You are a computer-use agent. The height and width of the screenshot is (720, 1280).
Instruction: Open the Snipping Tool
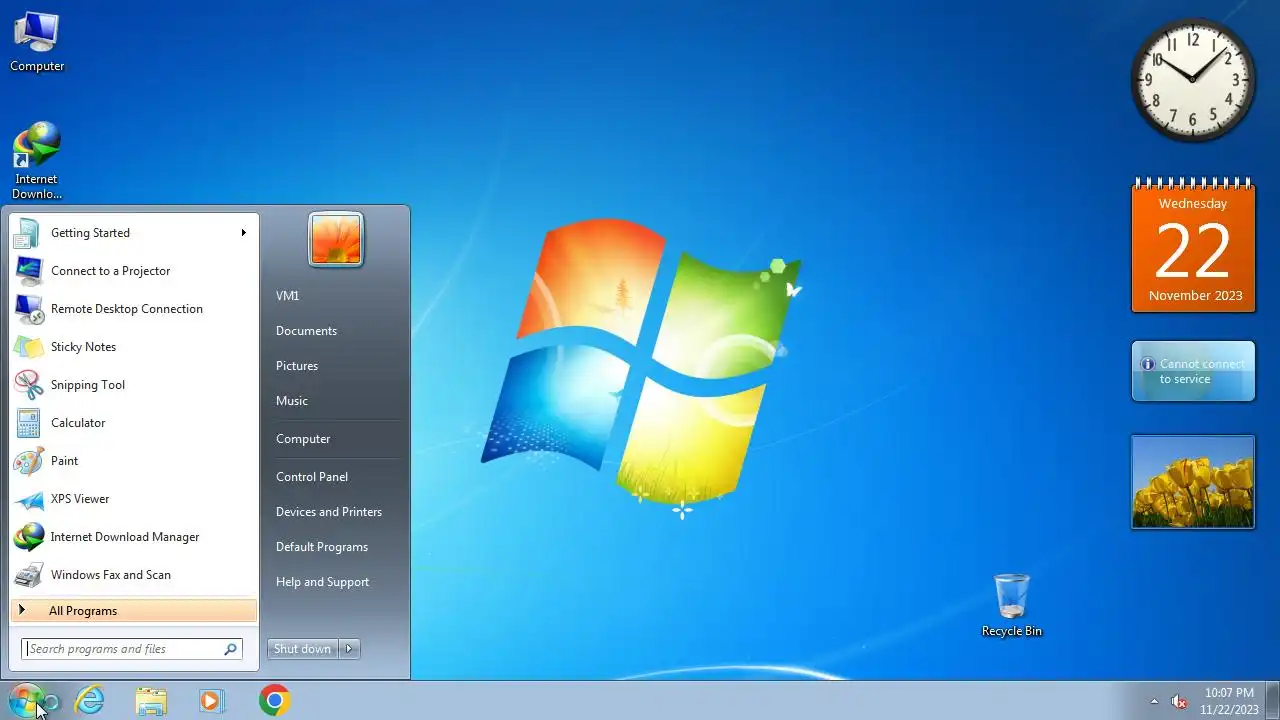tap(134, 385)
